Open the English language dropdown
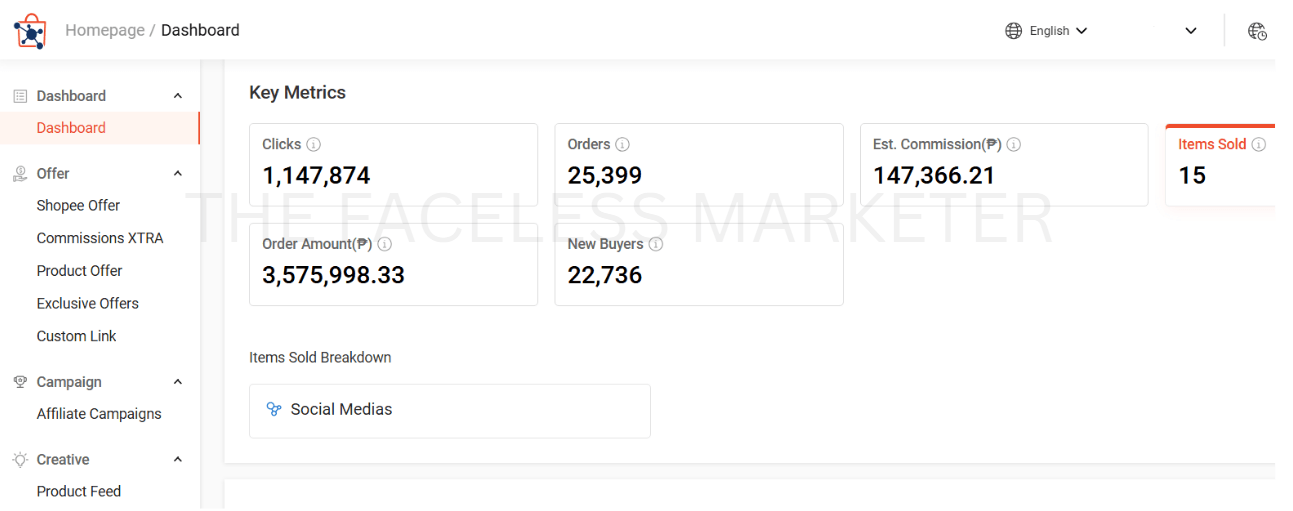Image resolution: width=1293 pixels, height=511 pixels. (x=1046, y=31)
